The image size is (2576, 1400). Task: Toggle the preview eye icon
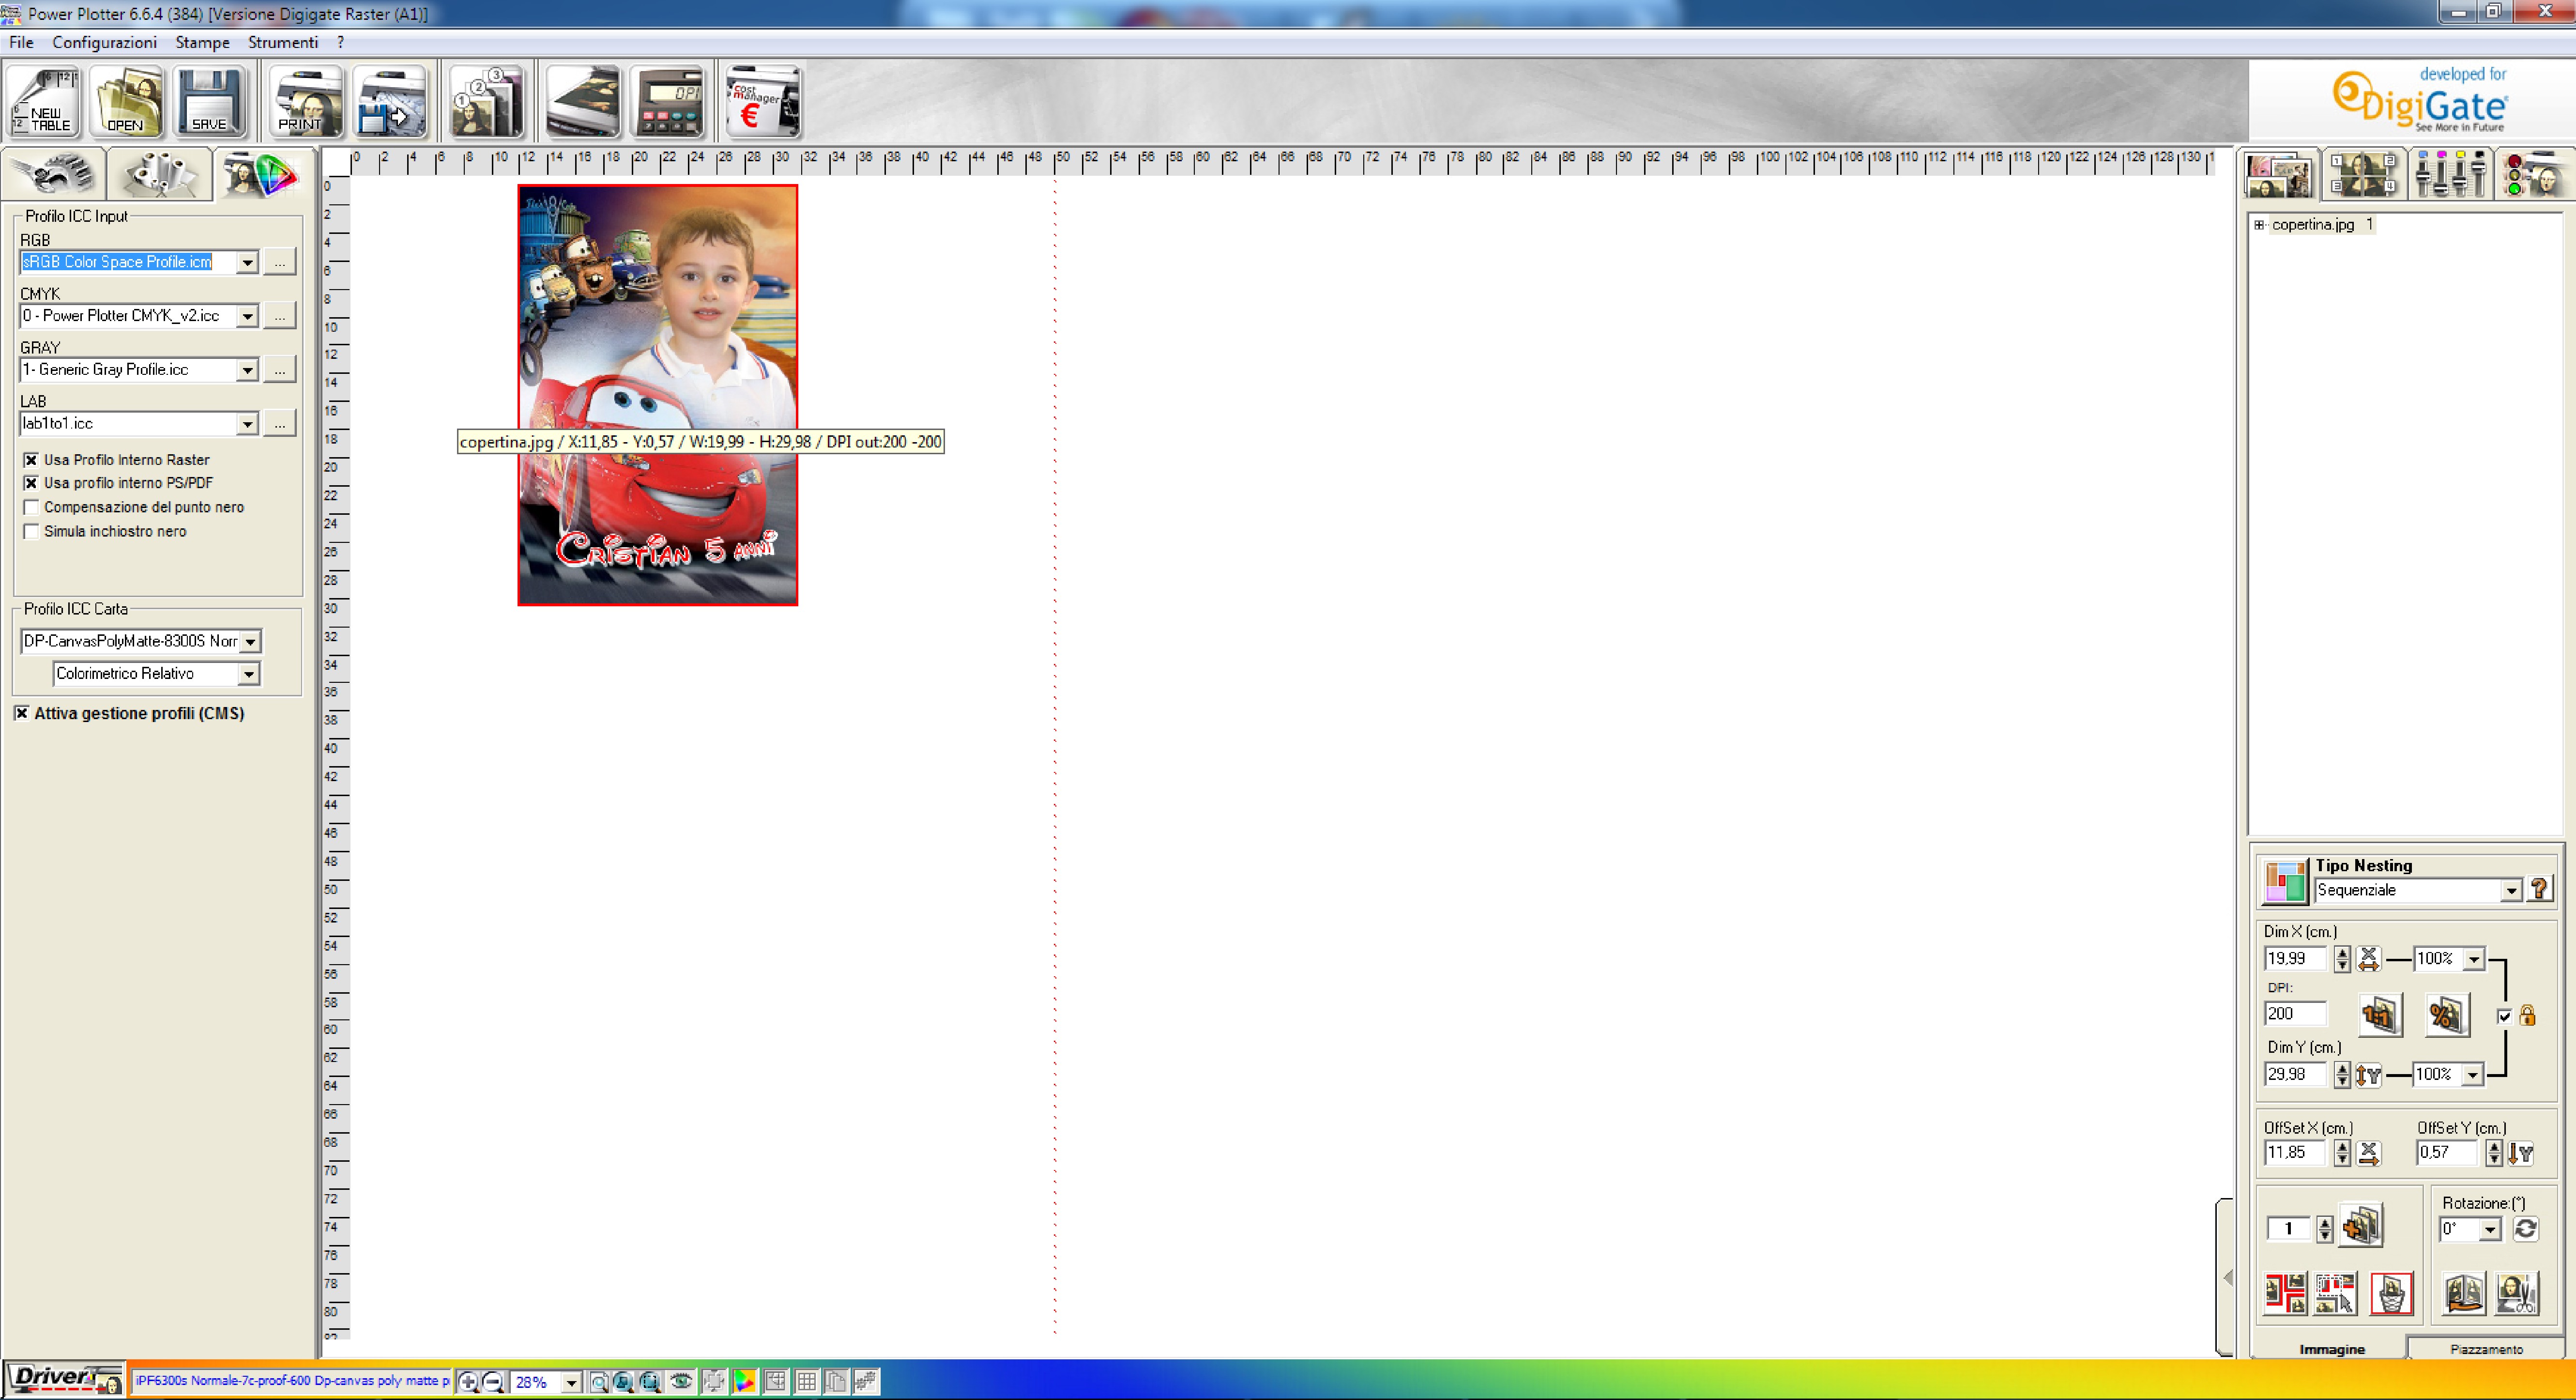click(682, 1382)
